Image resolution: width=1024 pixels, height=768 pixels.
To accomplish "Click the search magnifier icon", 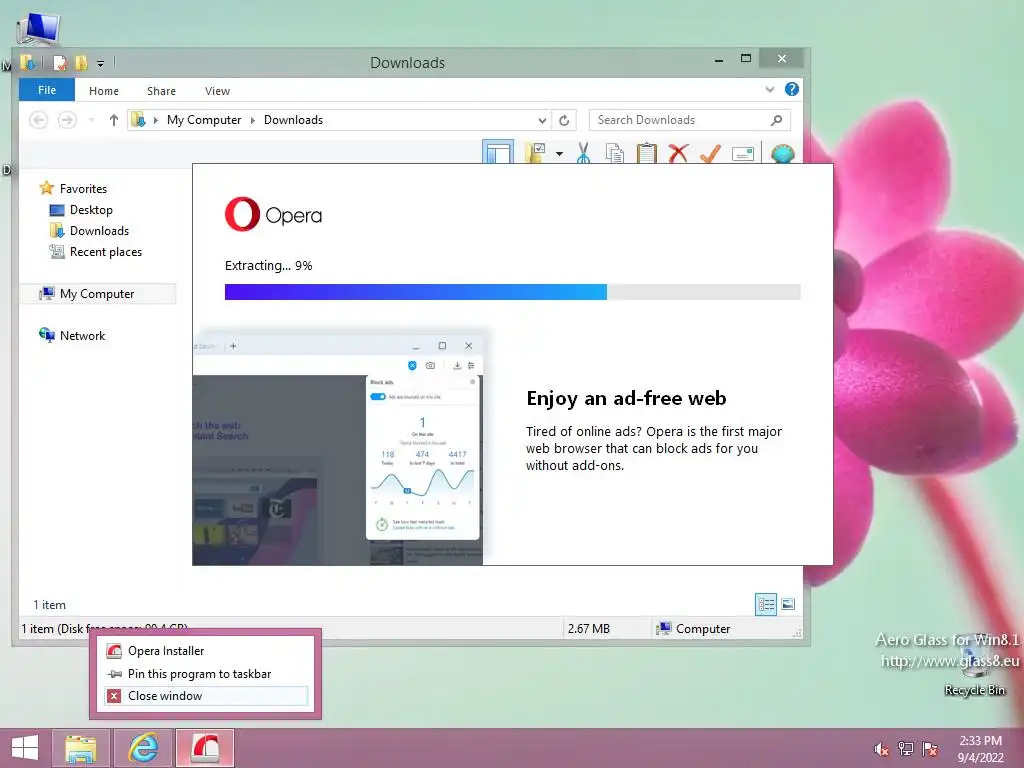I will coord(776,120).
